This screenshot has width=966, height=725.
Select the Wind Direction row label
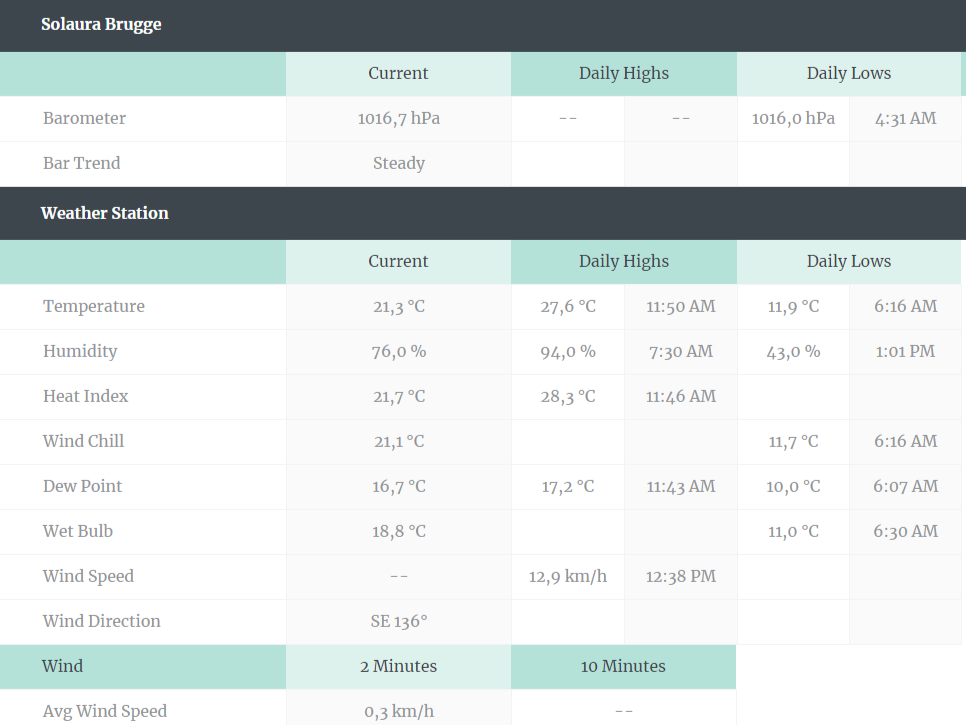(102, 621)
